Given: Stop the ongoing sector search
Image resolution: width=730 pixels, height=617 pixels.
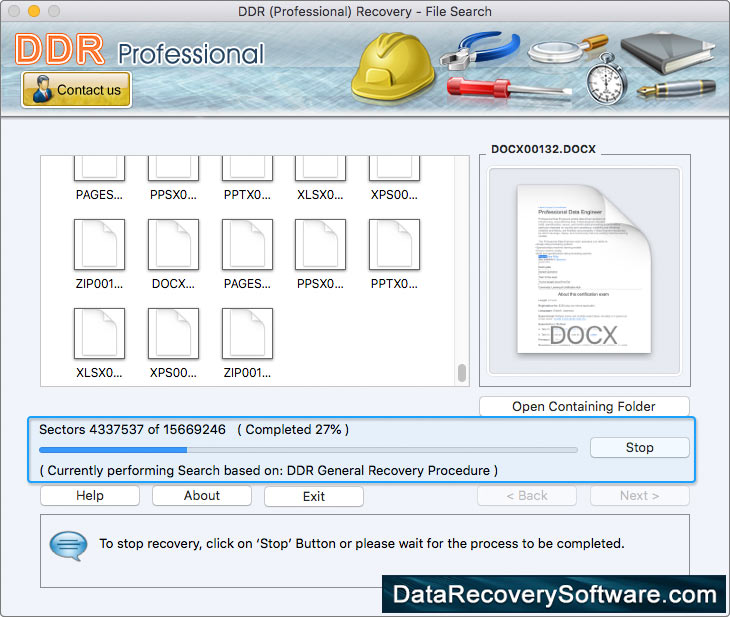Looking at the screenshot, I should [639, 447].
